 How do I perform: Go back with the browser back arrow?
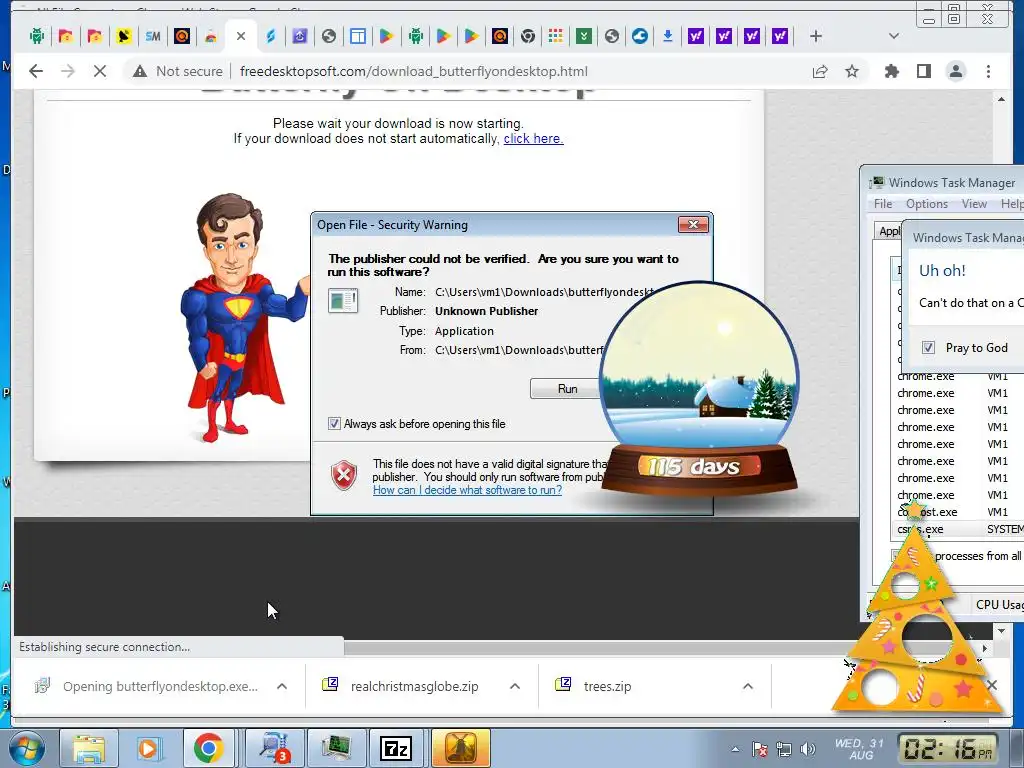tap(36, 71)
